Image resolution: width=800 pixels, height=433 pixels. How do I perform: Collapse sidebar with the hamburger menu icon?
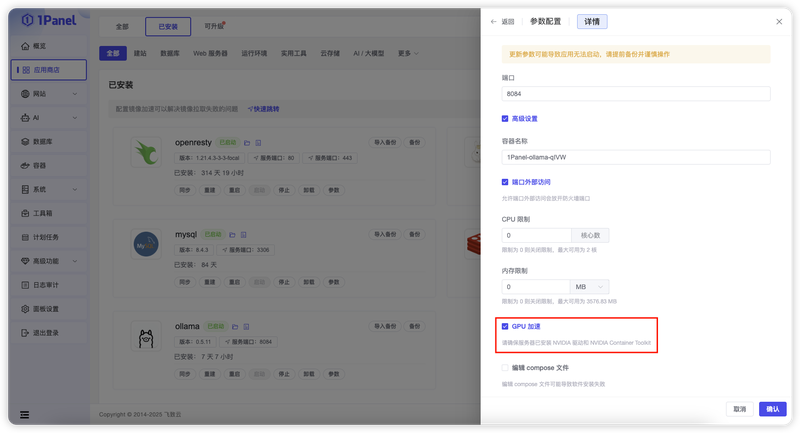click(24, 415)
